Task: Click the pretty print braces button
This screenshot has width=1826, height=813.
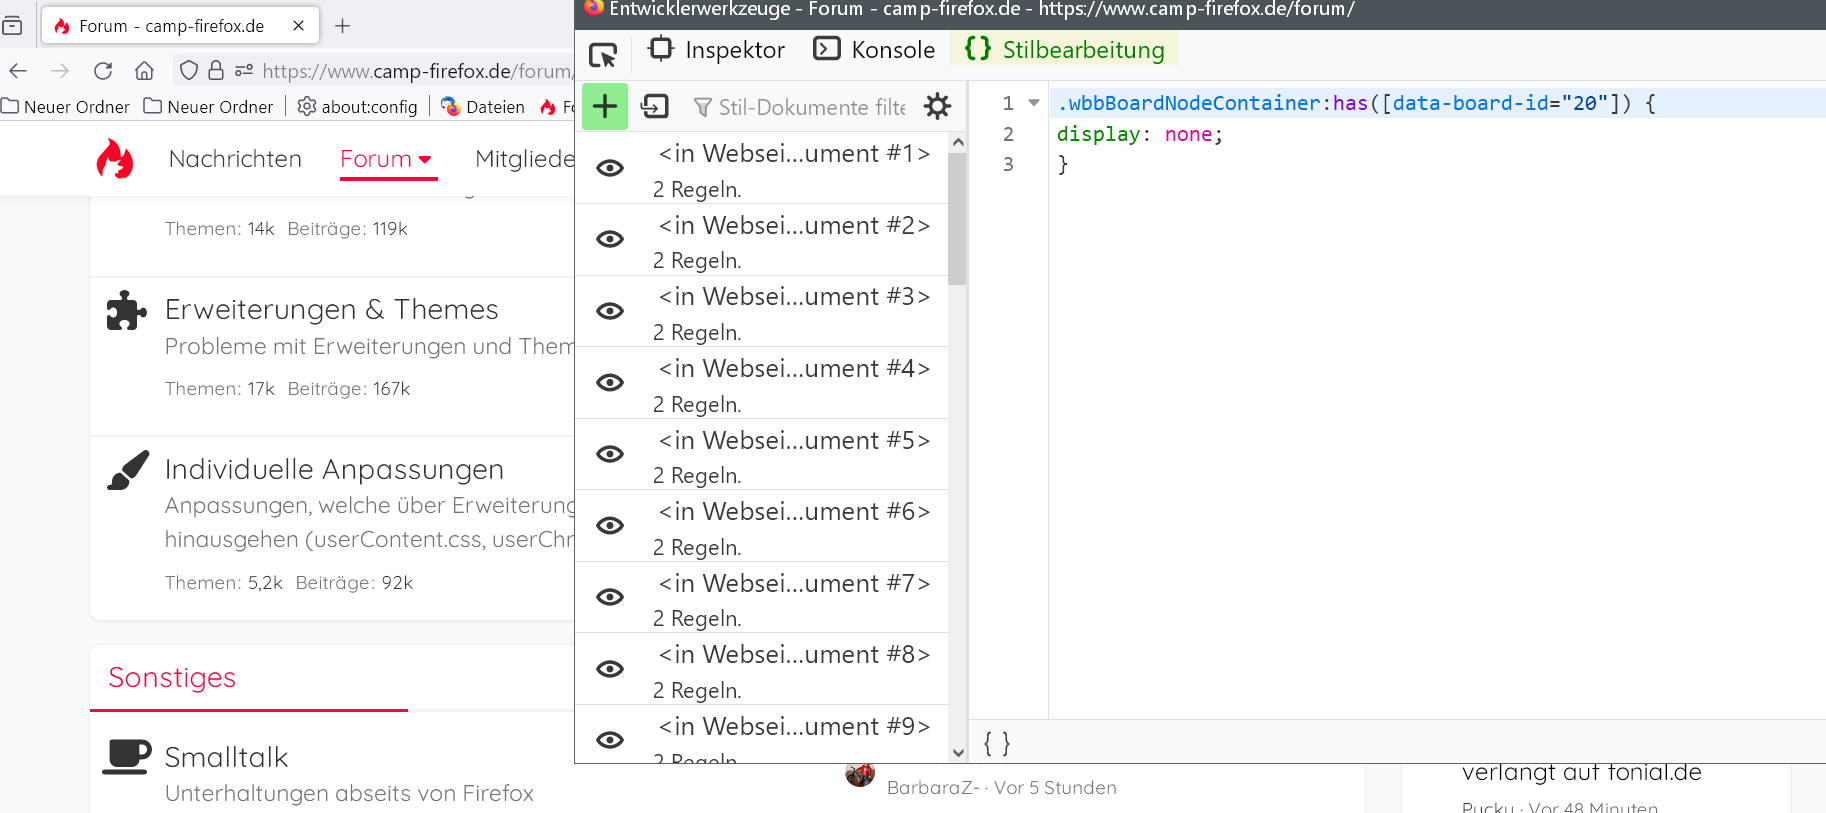Action: click(x=997, y=743)
